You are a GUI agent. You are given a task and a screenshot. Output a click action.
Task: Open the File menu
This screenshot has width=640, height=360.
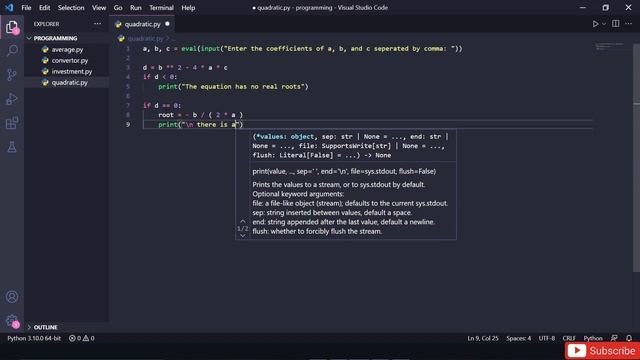(26, 8)
